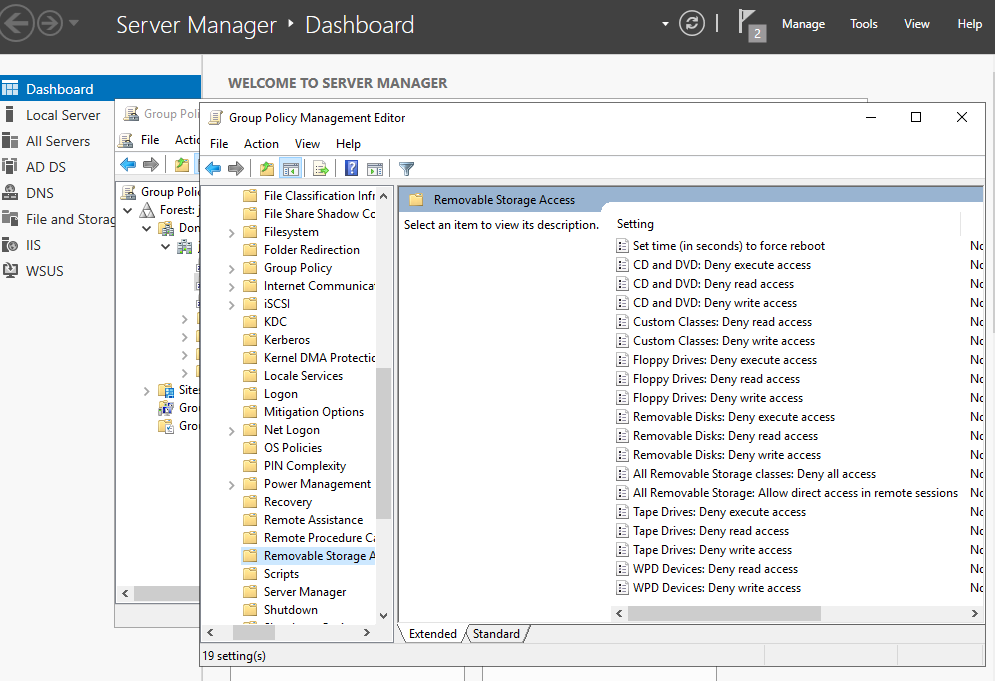Screen dimensions: 995x681
Task: Open AD DS in the Server Manager sidebar
Action: tap(46, 166)
